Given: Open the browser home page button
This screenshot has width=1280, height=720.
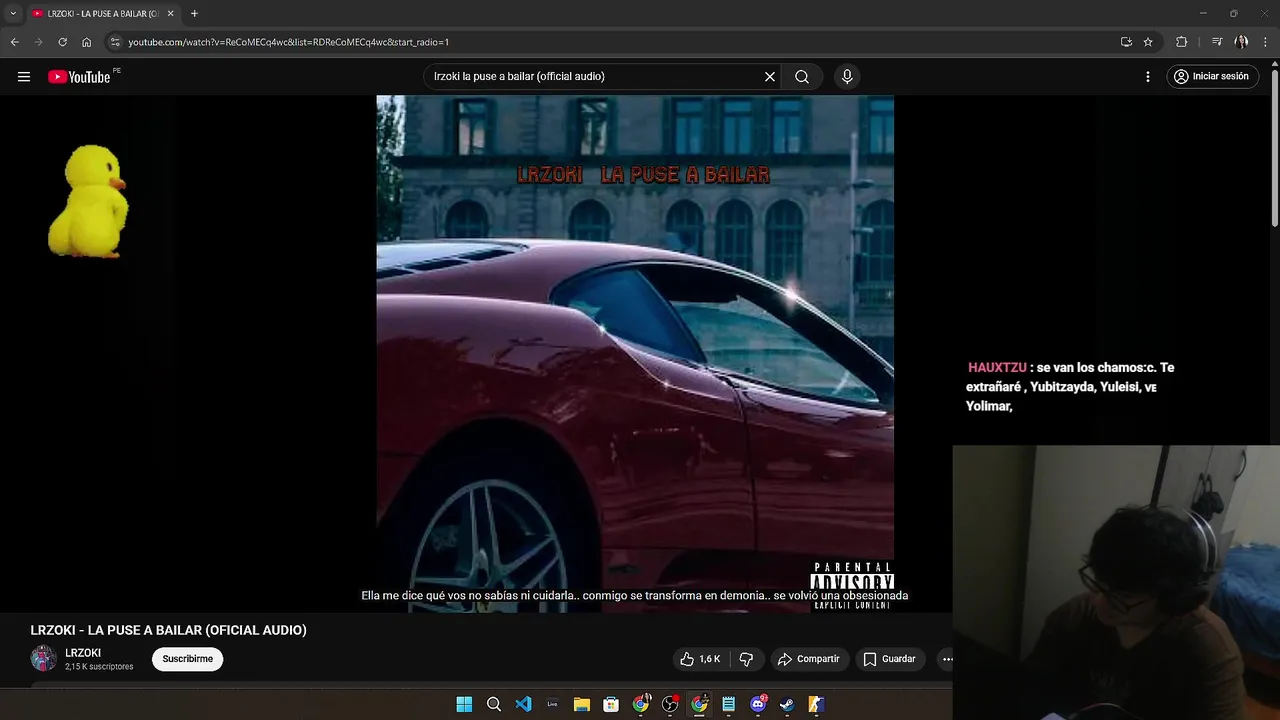Looking at the screenshot, I should coord(87,42).
